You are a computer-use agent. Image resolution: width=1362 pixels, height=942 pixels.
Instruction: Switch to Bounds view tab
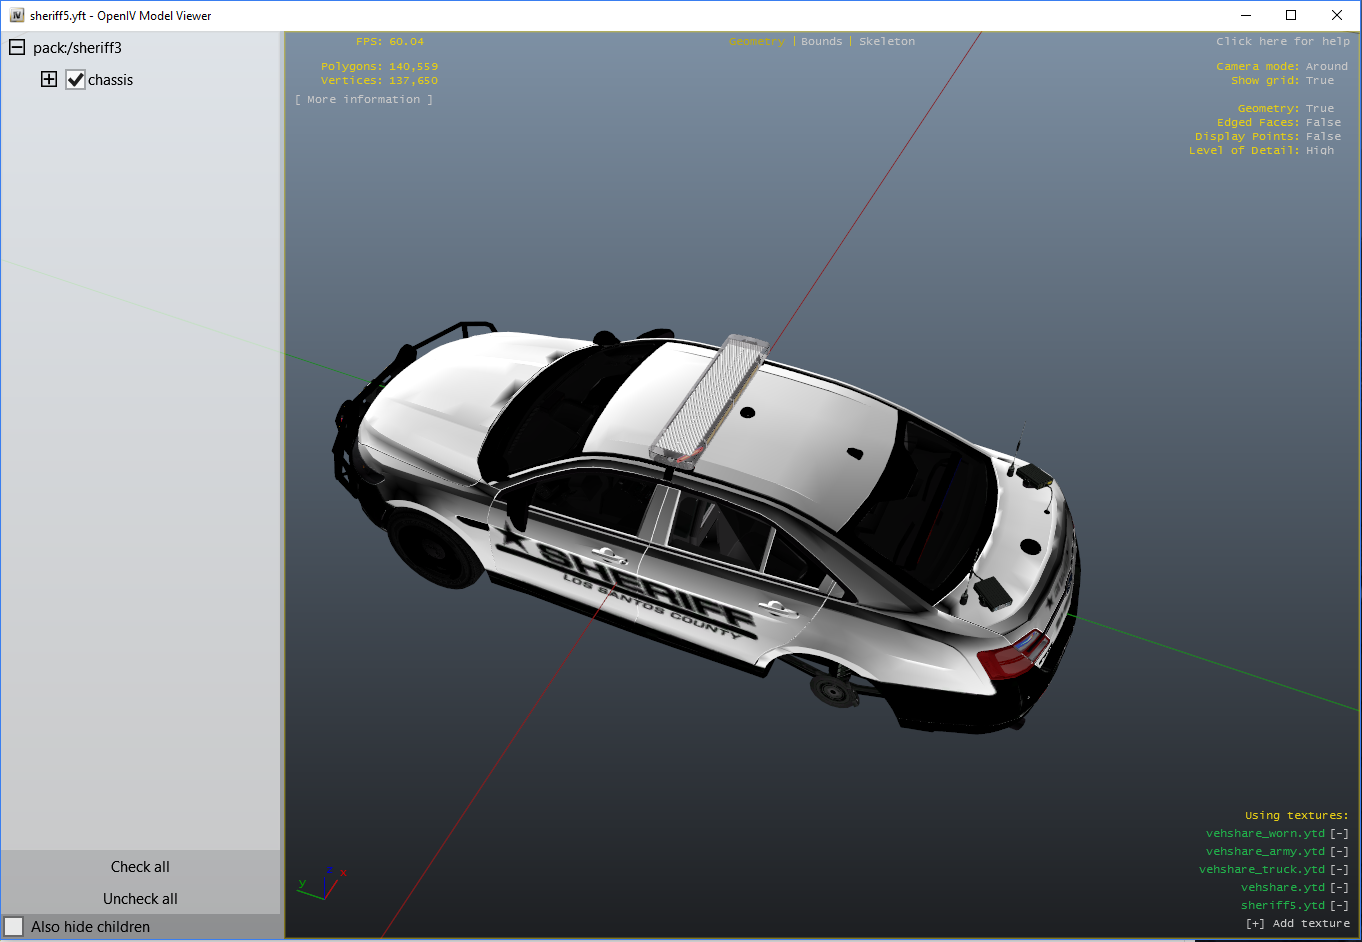tap(821, 42)
